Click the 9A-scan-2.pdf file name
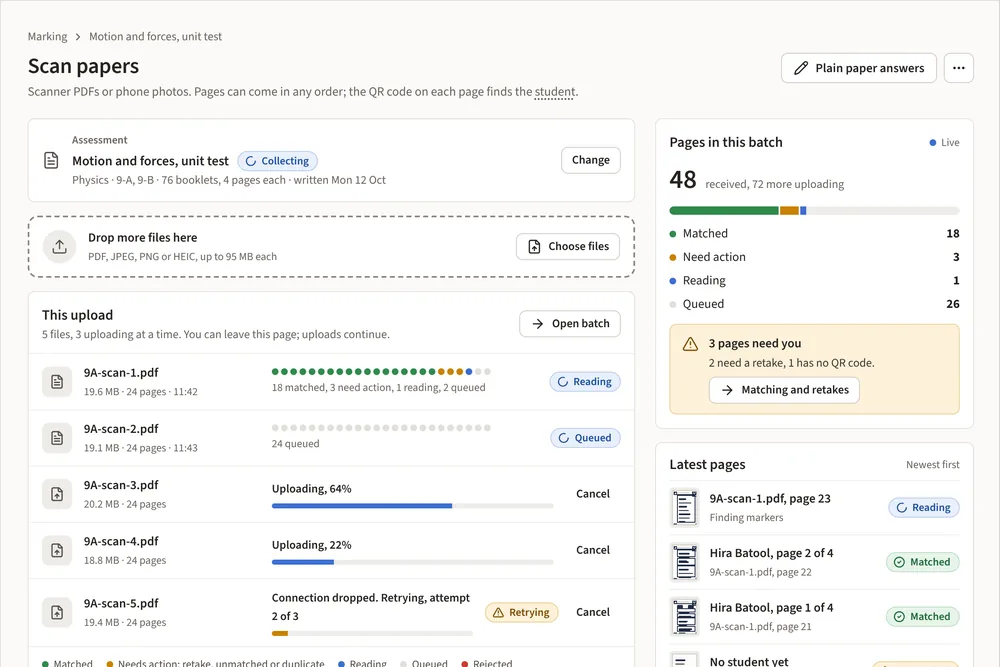Image resolution: width=1000 pixels, height=667 pixels. point(121,429)
